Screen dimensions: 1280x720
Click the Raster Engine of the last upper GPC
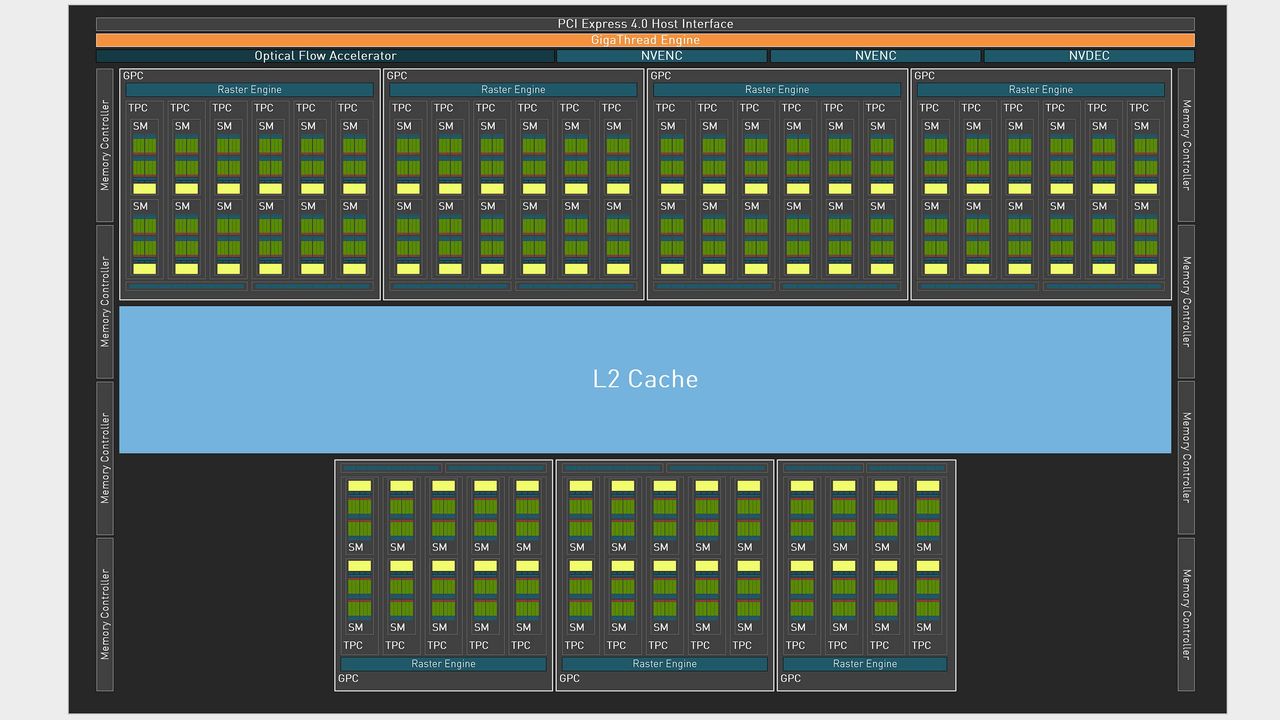[x=1041, y=90]
